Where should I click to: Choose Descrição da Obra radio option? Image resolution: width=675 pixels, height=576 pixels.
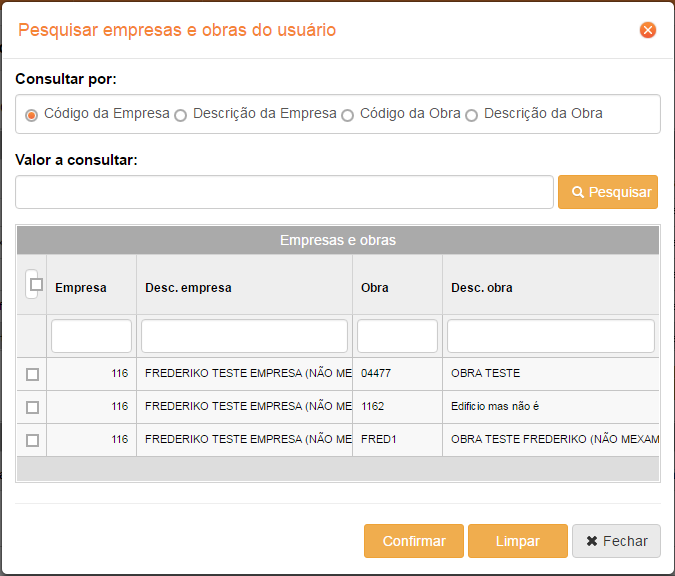472,115
